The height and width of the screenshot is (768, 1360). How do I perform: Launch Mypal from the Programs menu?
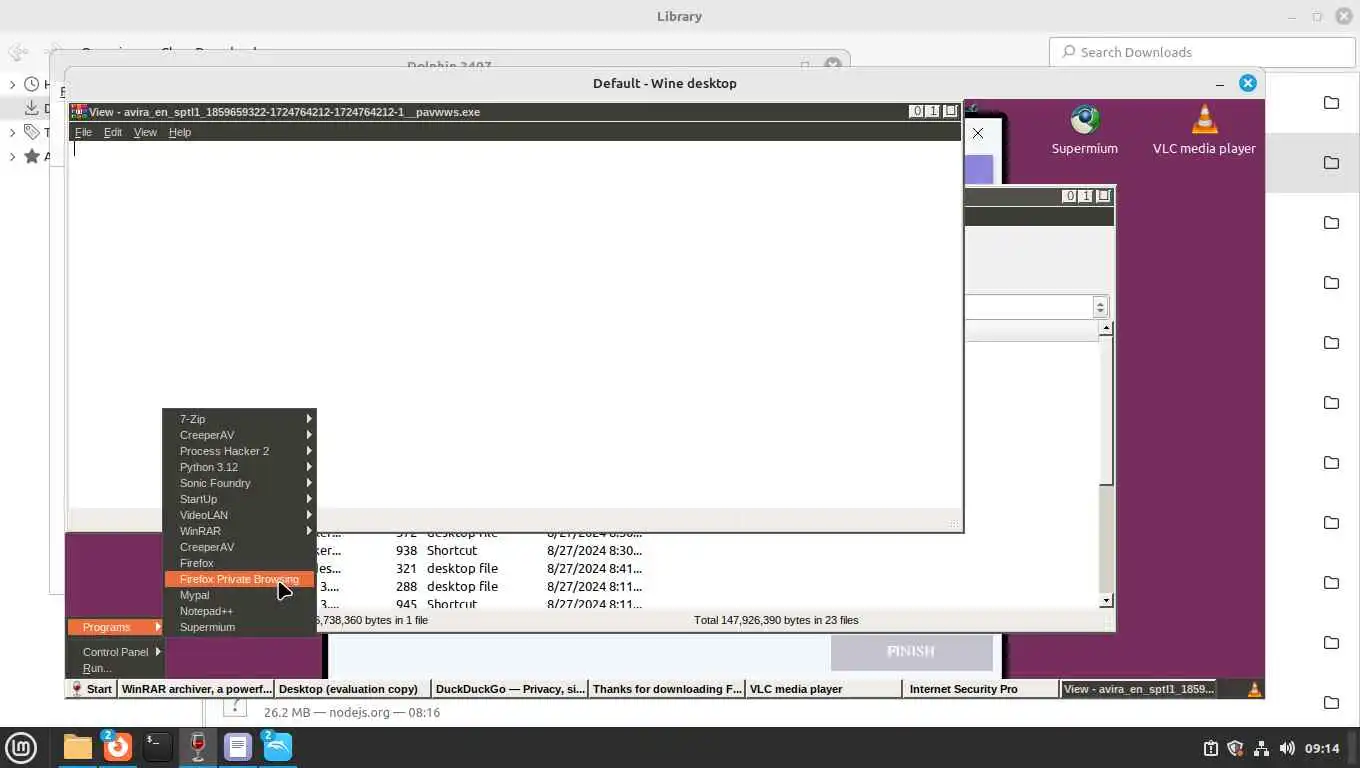tap(239, 595)
